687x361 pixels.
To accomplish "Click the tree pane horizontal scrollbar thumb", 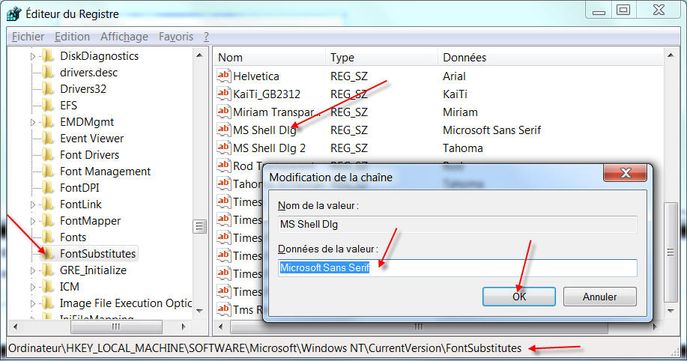I will point(116,326).
